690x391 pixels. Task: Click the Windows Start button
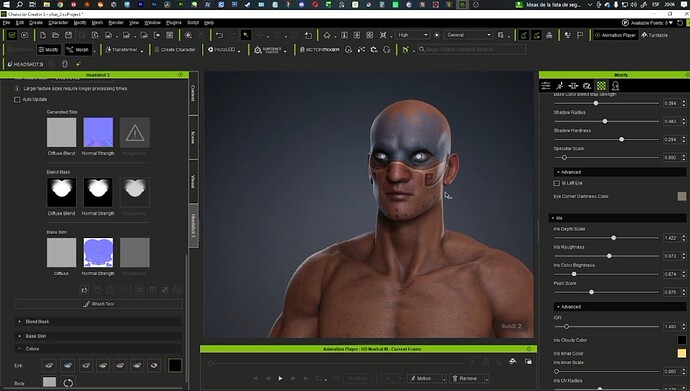pos(6,4)
